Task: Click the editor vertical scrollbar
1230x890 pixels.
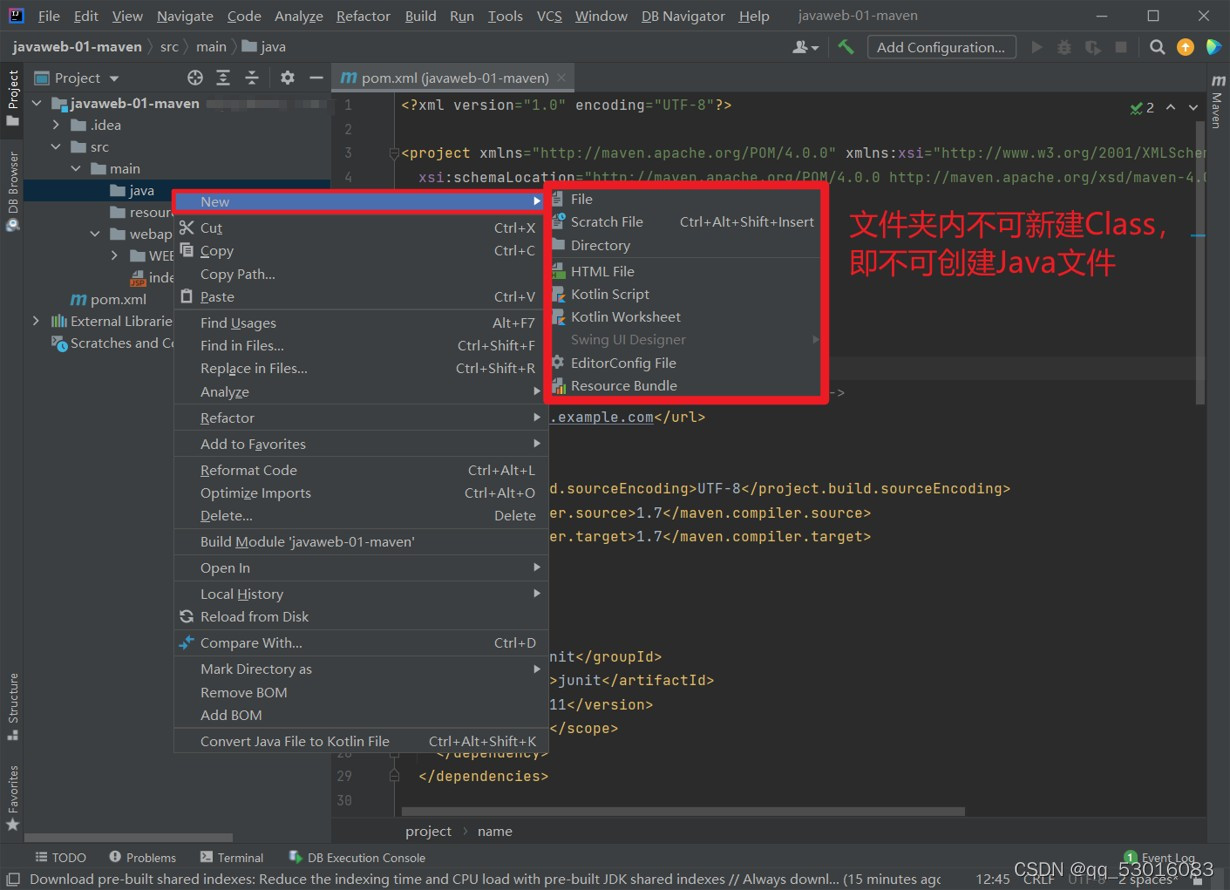Action: (1200, 262)
